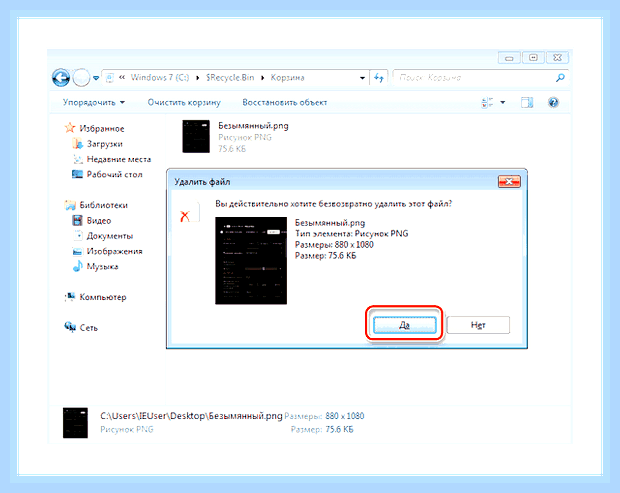Cancel deletion with the Нет button

click(478, 325)
